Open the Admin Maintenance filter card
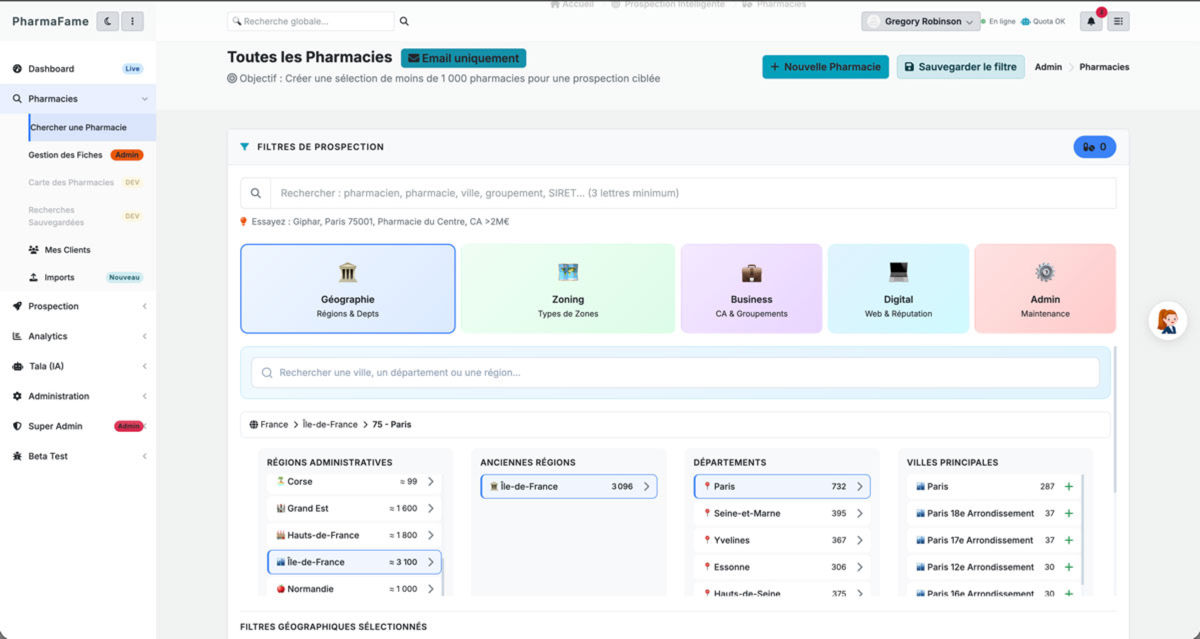The height and width of the screenshot is (639, 1200). tap(1045, 287)
